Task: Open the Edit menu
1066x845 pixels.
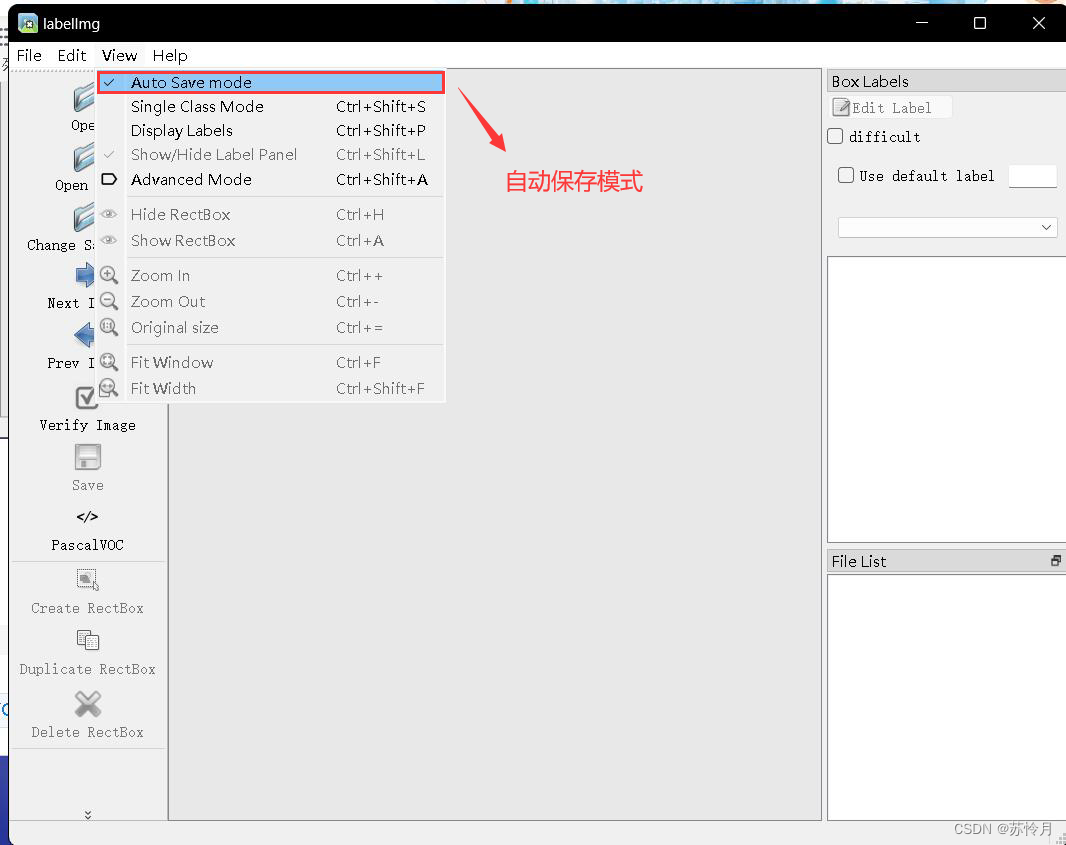Action: tap(71, 56)
